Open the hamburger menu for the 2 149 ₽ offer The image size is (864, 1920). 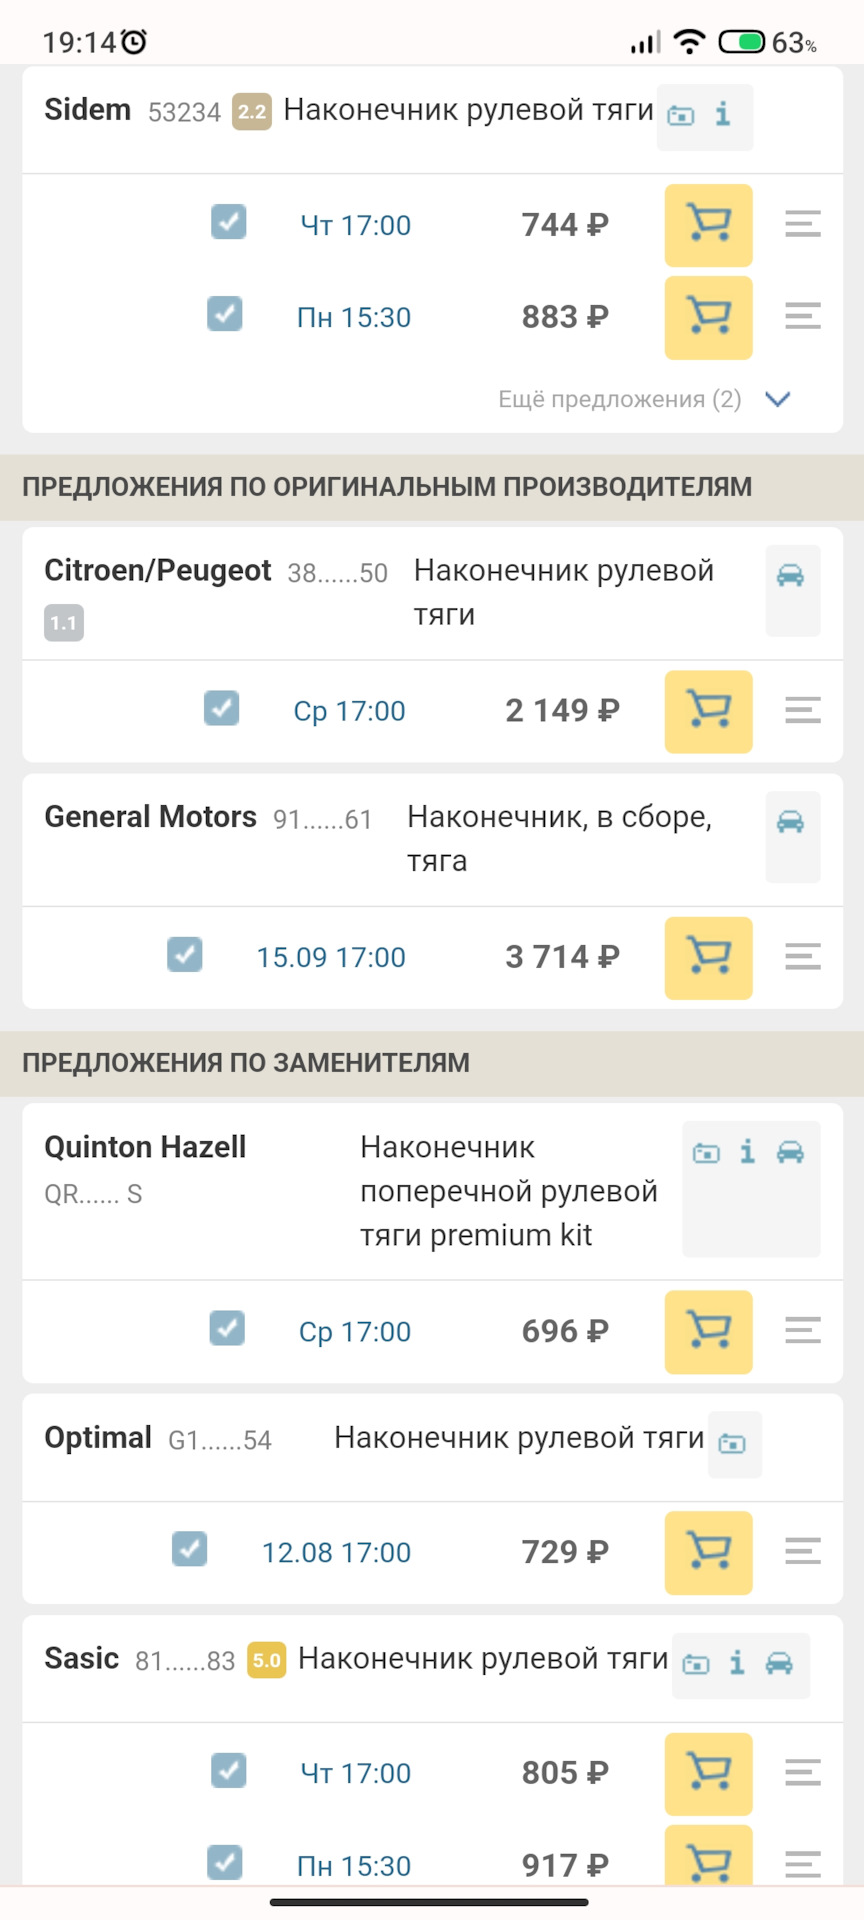point(802,710)
